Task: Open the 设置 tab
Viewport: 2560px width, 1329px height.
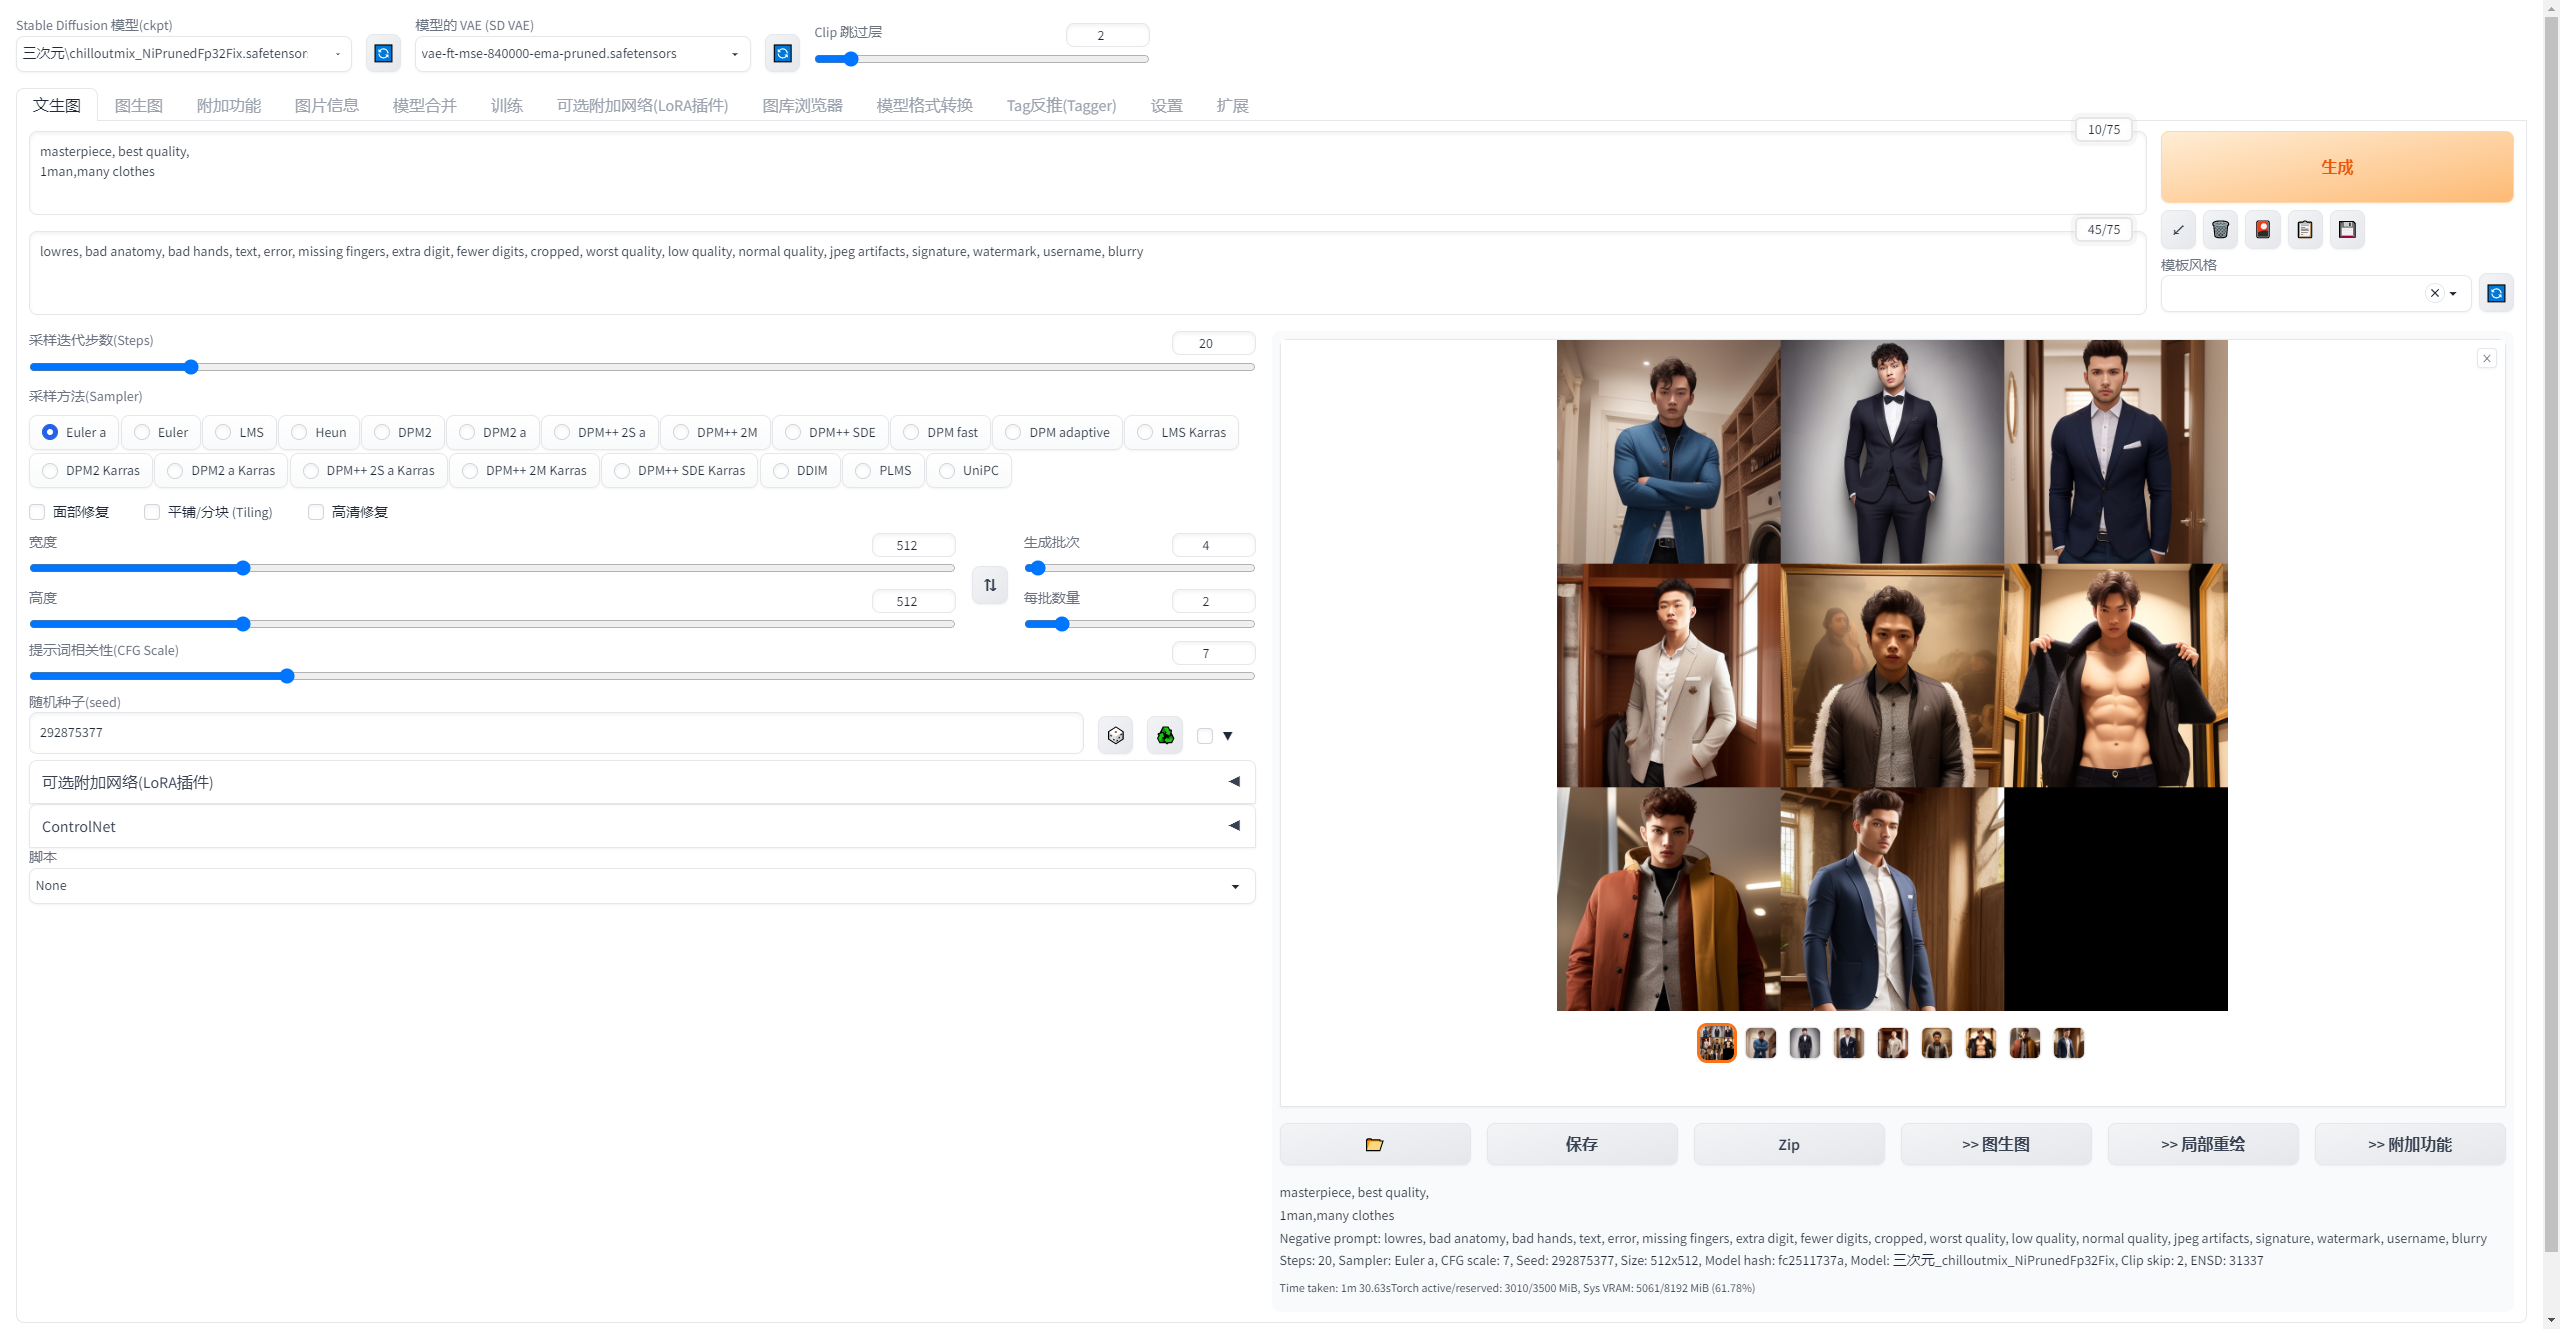Action: (1166, 105)
